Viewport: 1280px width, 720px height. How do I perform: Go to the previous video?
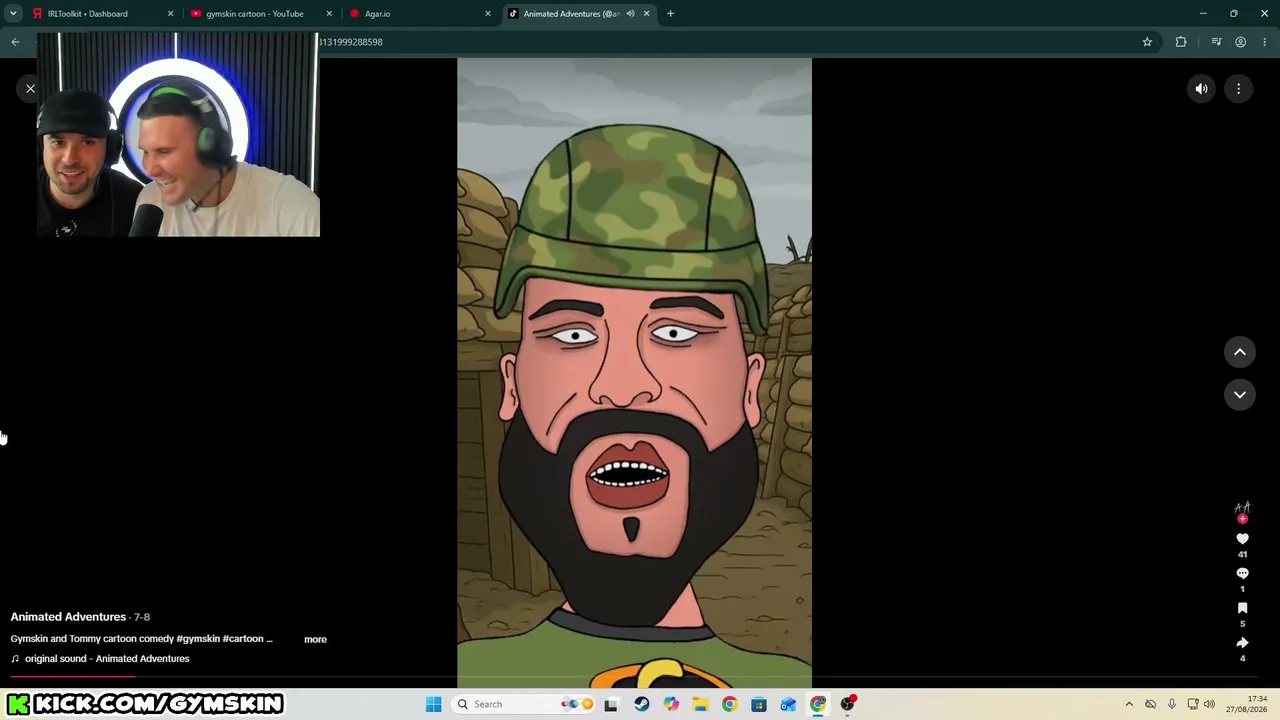coord(1239,352)
